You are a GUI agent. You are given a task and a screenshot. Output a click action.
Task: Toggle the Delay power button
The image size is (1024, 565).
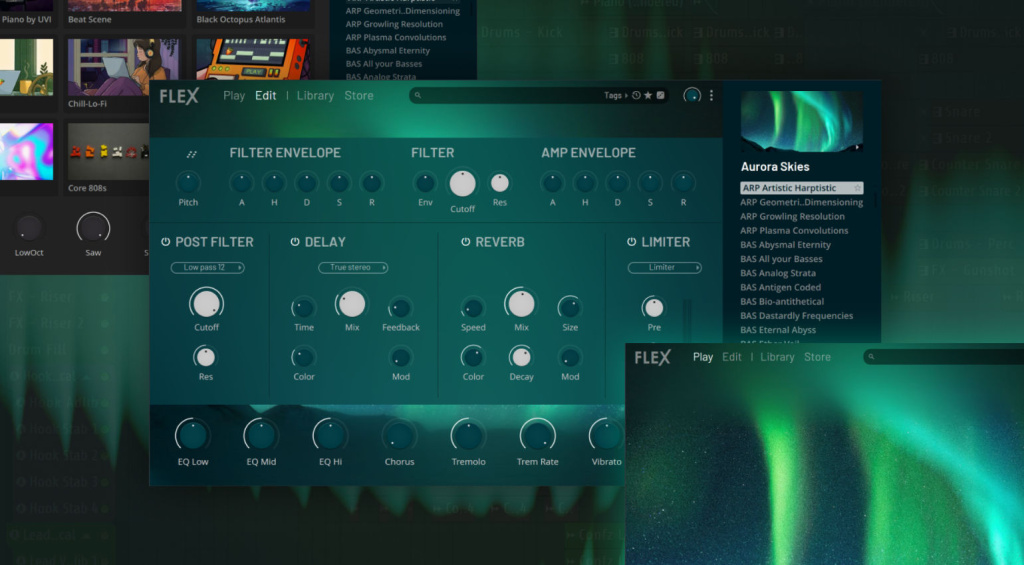[x=295, y=242]
